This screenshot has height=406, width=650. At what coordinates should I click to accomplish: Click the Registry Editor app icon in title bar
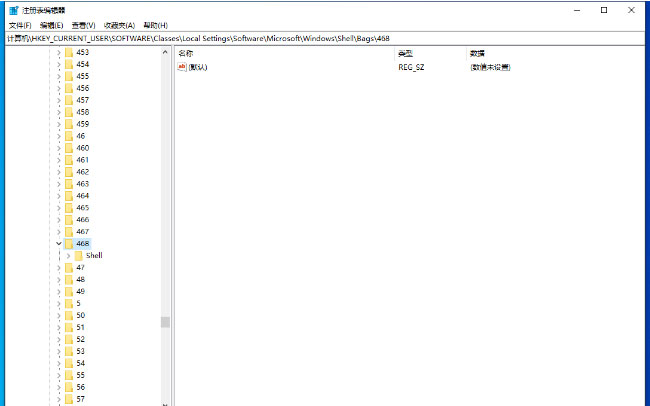(13, 9)
